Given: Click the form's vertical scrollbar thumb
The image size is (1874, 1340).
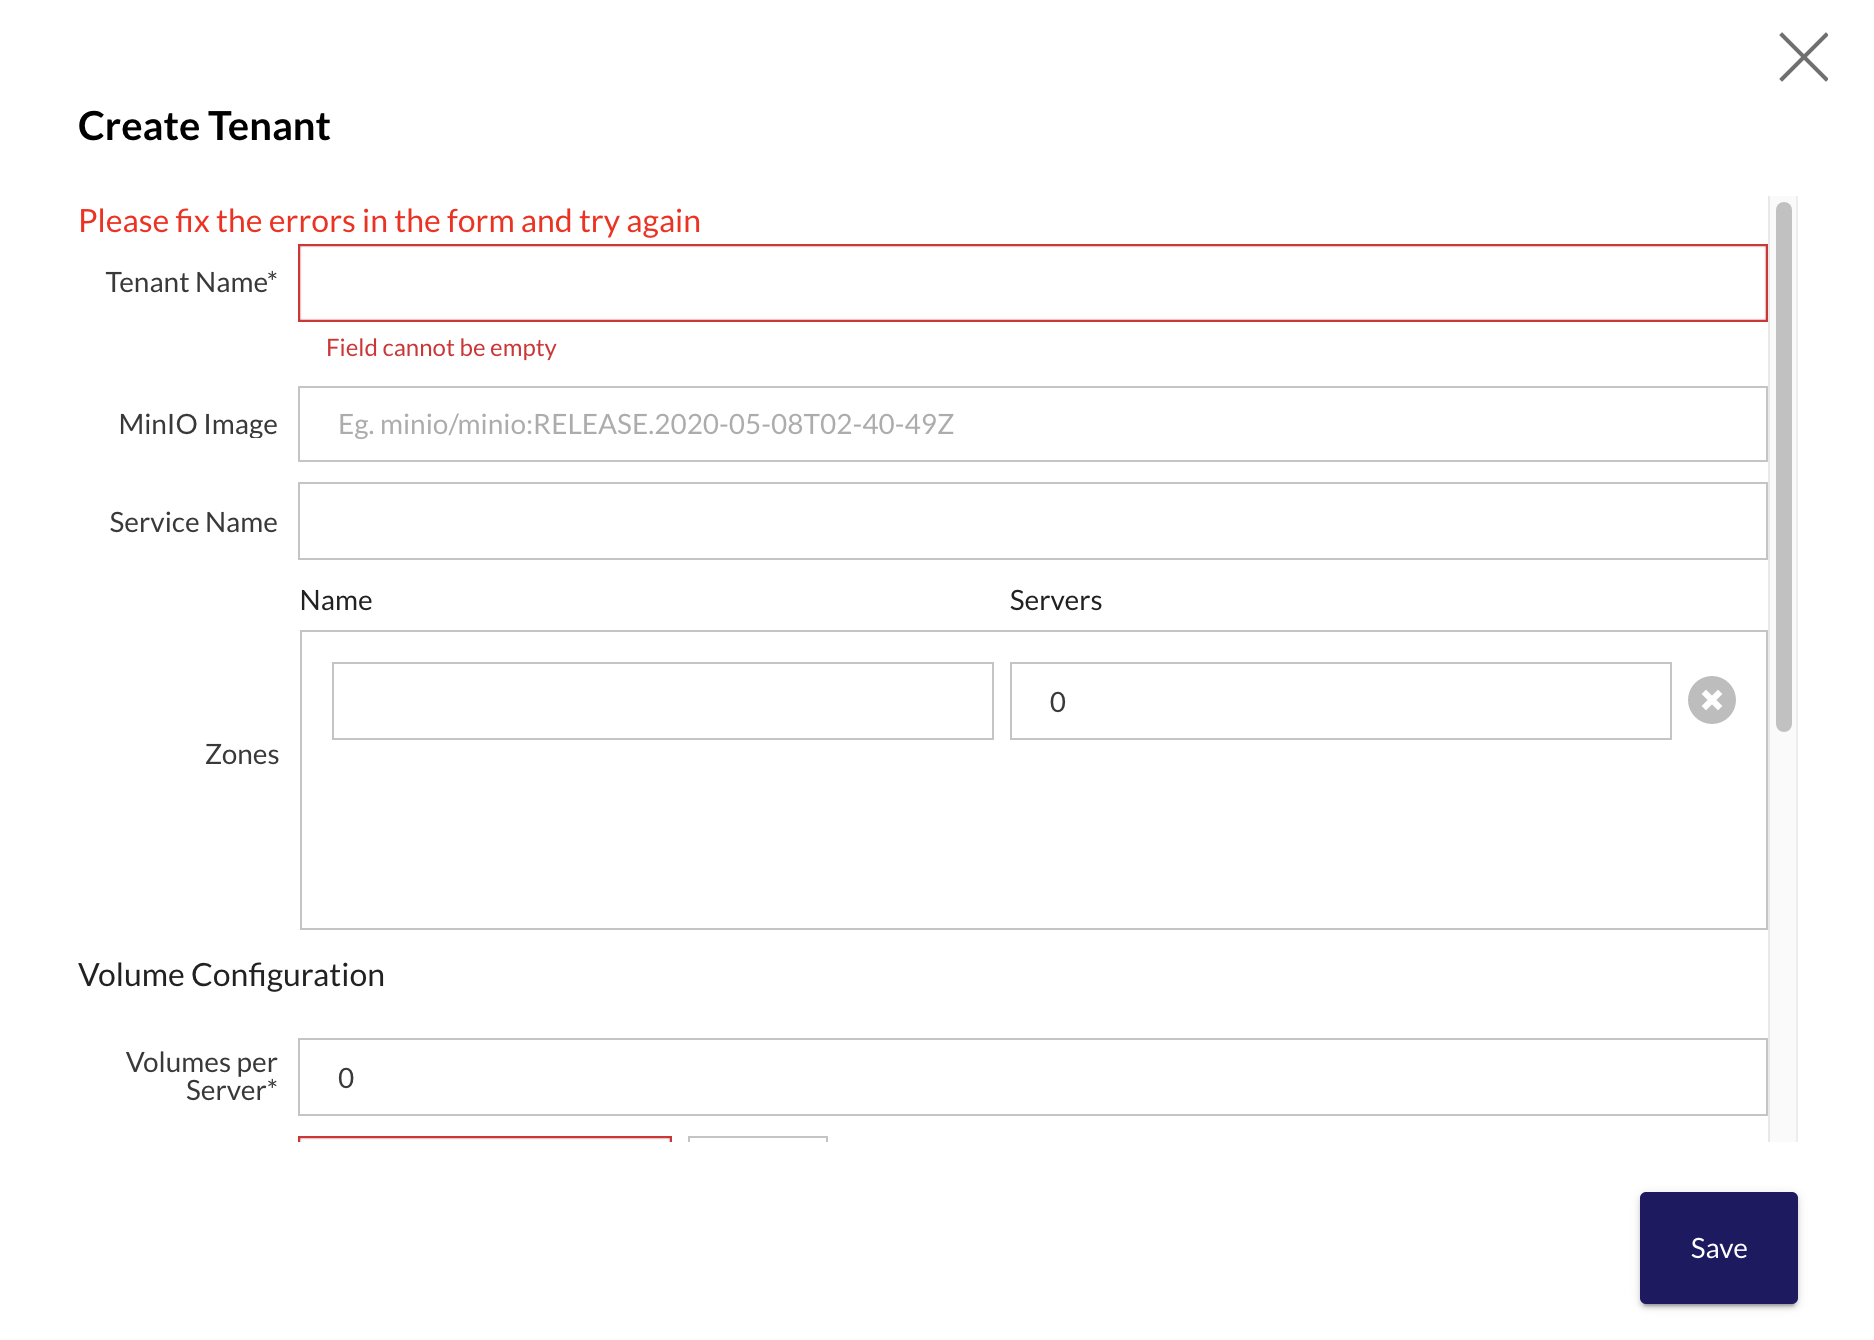Looking at the screenshot, I should click(1783, 467).
